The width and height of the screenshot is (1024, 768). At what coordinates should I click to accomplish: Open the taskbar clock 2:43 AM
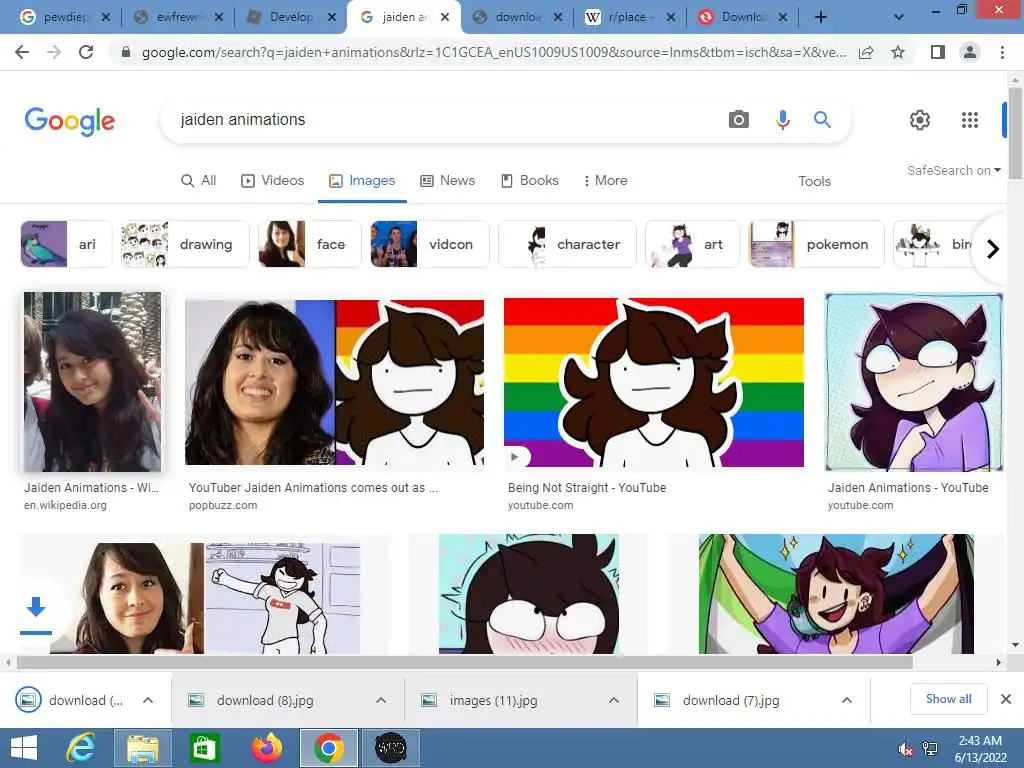pyautogui.click(x=980, y=749)
